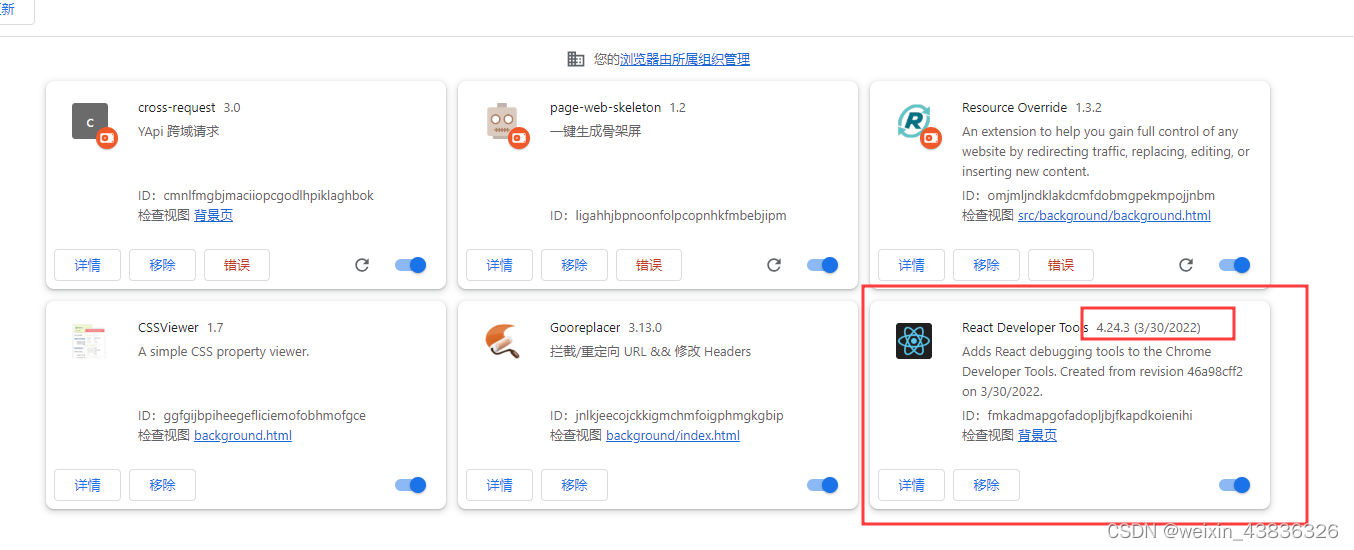Select '拦截/重定向 URL && 修改 Headers' text
Viewport: 1354px width, 550px height.
(x=650, y=352)
